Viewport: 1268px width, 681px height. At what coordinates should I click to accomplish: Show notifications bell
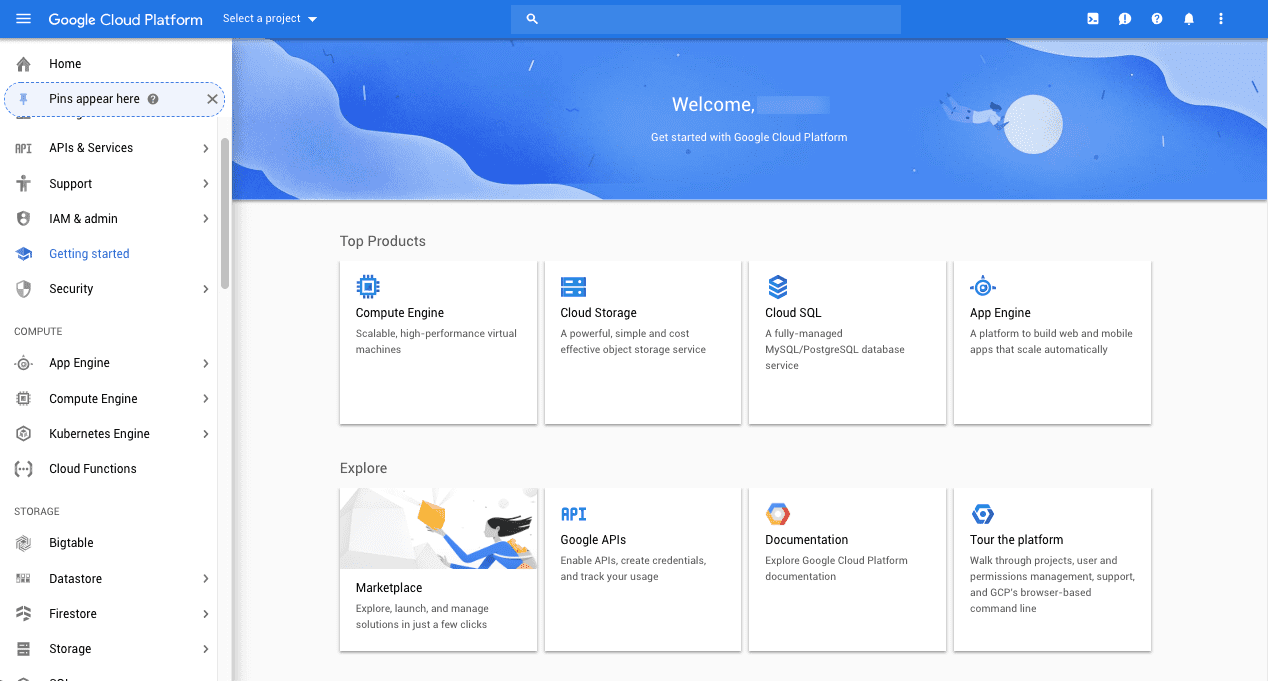(1189, 19)
